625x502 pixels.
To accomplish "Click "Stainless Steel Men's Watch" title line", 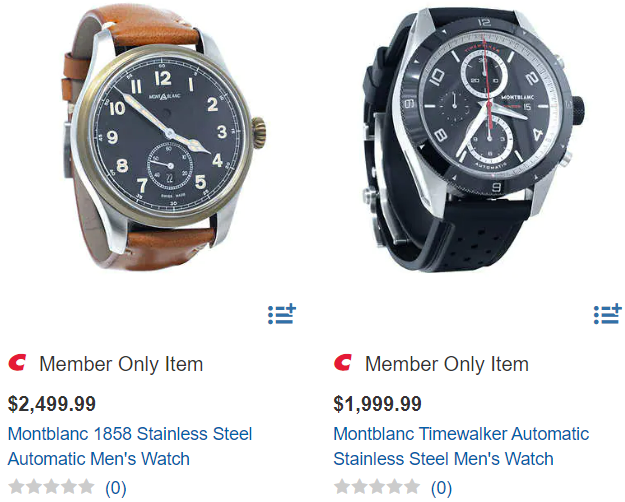I will coord(443,459).
